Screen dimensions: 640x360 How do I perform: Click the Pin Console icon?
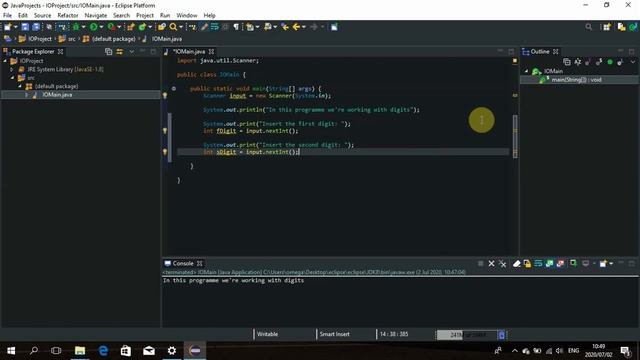coord(573,264)
